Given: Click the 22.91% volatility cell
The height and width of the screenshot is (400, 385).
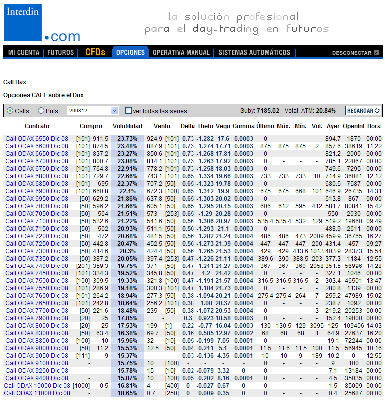Looking at the screenshot, I should pos(127,168).
